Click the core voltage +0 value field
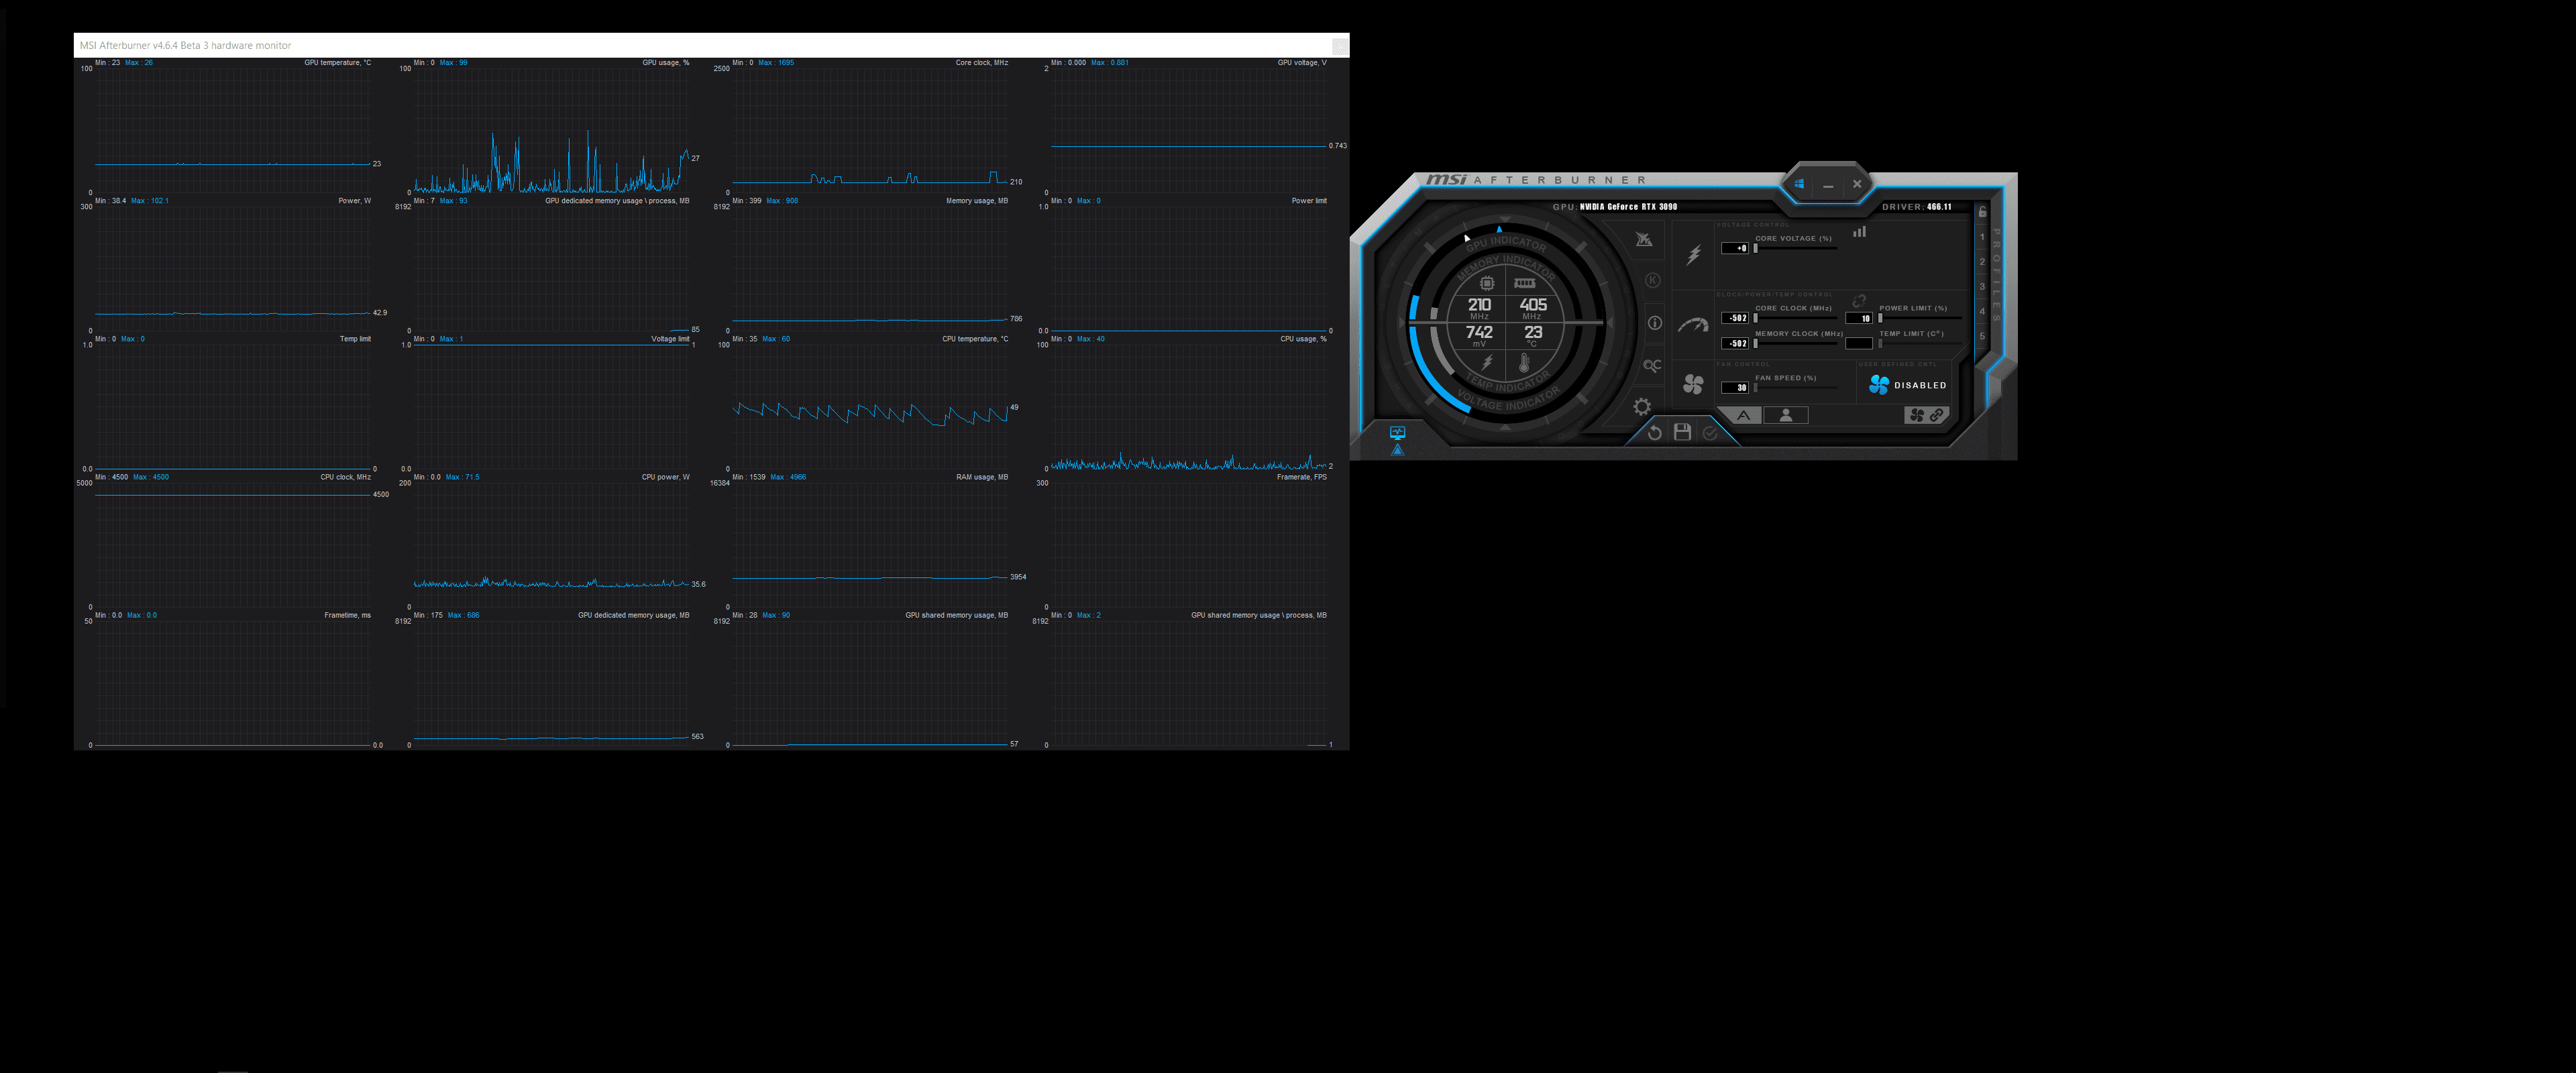 tap(1735, 248)
